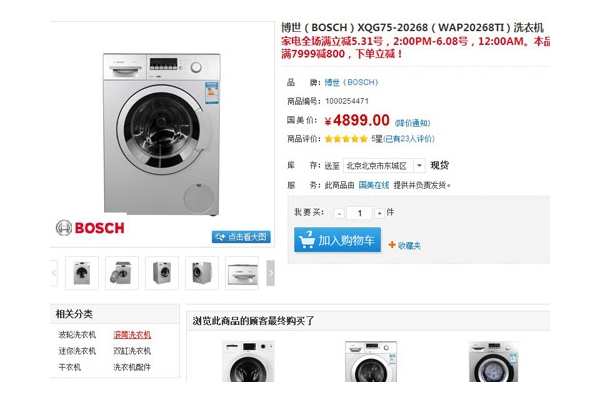This screenshot has width=600, height=400.
Task: Click the BOSCH logo on image
Action: click(x=90, y=228)
